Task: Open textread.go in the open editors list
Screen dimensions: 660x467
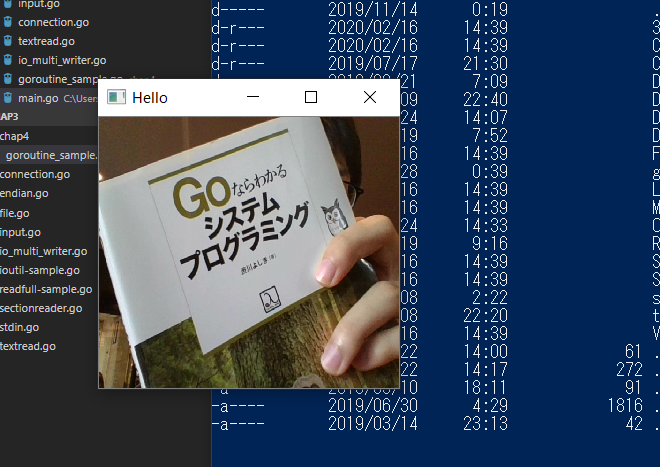Action: 46,41
